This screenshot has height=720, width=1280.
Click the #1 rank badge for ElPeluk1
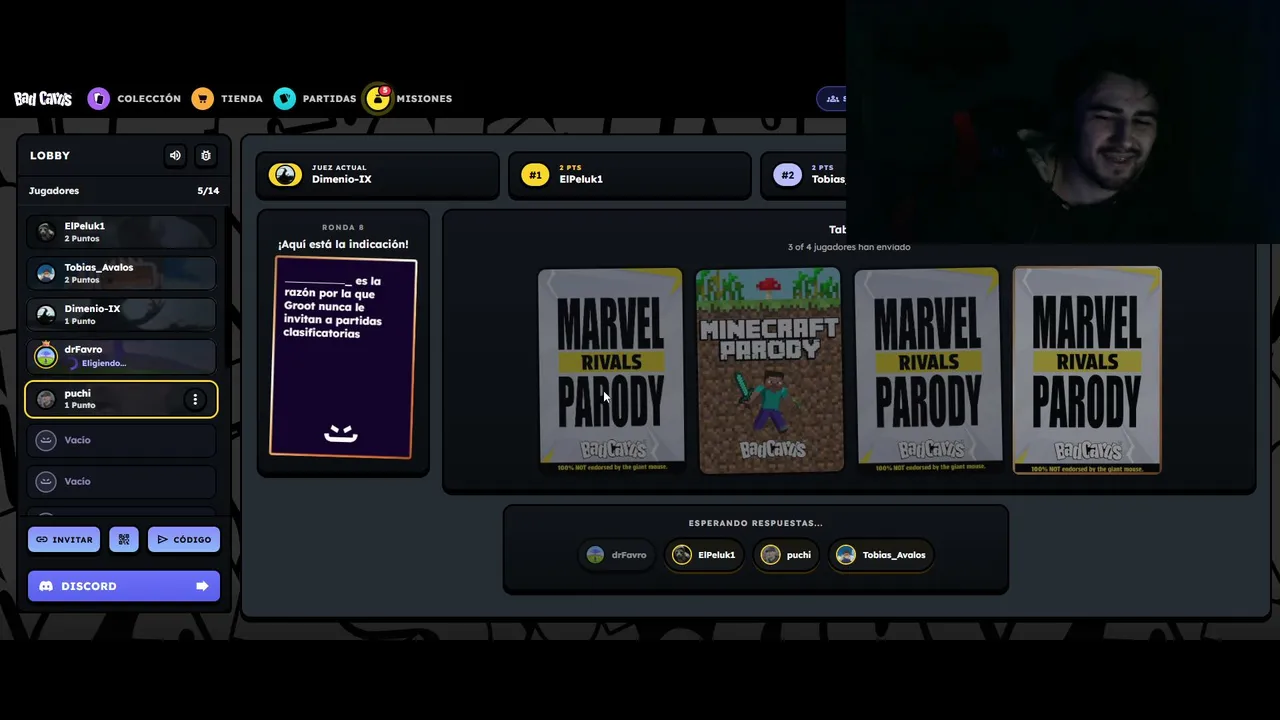coord(535,175)
